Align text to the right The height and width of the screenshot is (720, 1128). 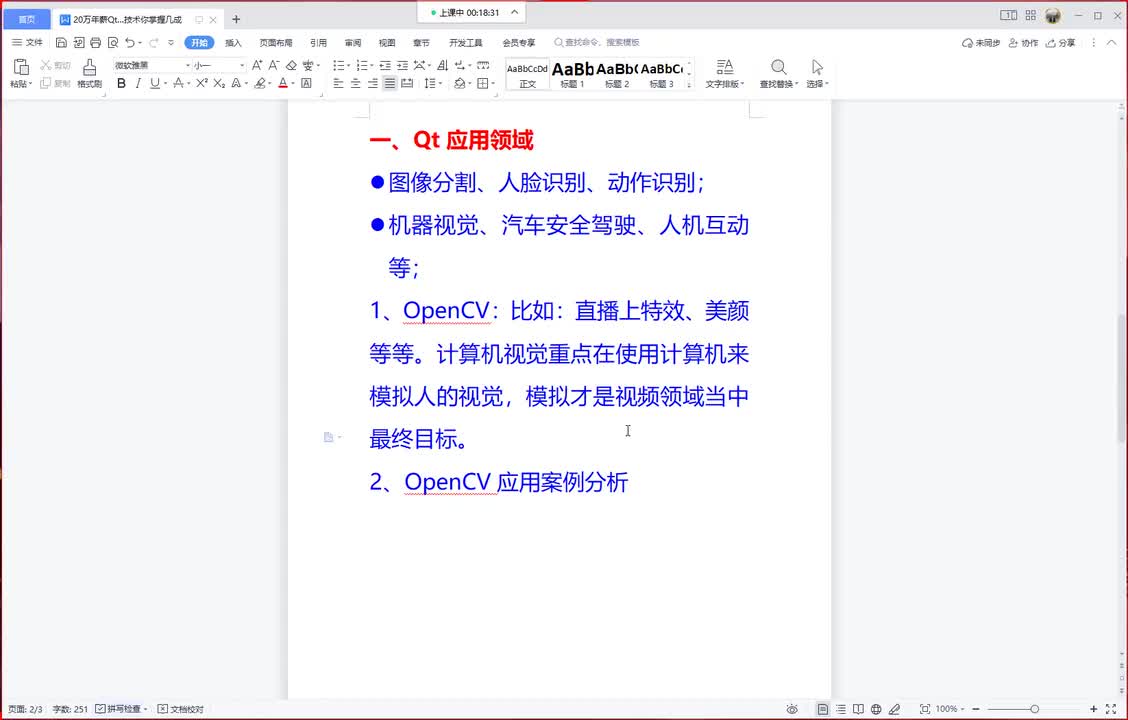point(373,83)
